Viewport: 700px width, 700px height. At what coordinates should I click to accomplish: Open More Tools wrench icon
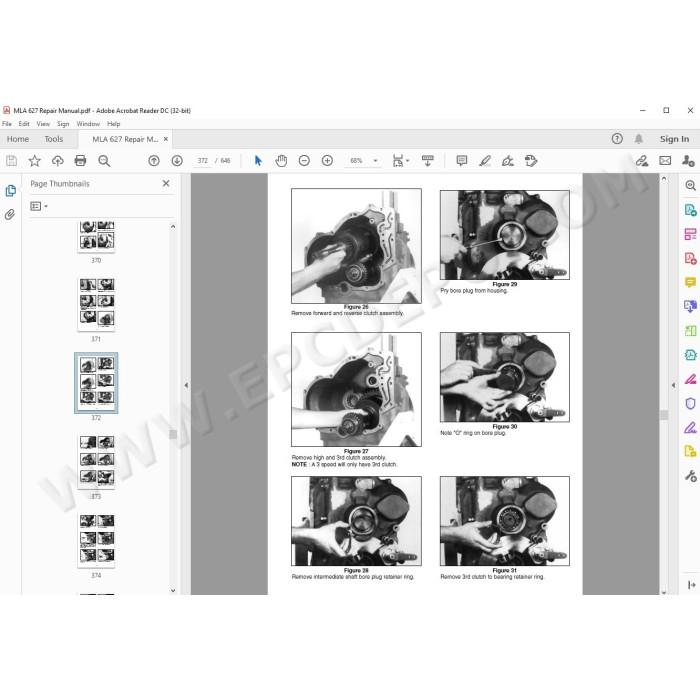coord(690,476)
